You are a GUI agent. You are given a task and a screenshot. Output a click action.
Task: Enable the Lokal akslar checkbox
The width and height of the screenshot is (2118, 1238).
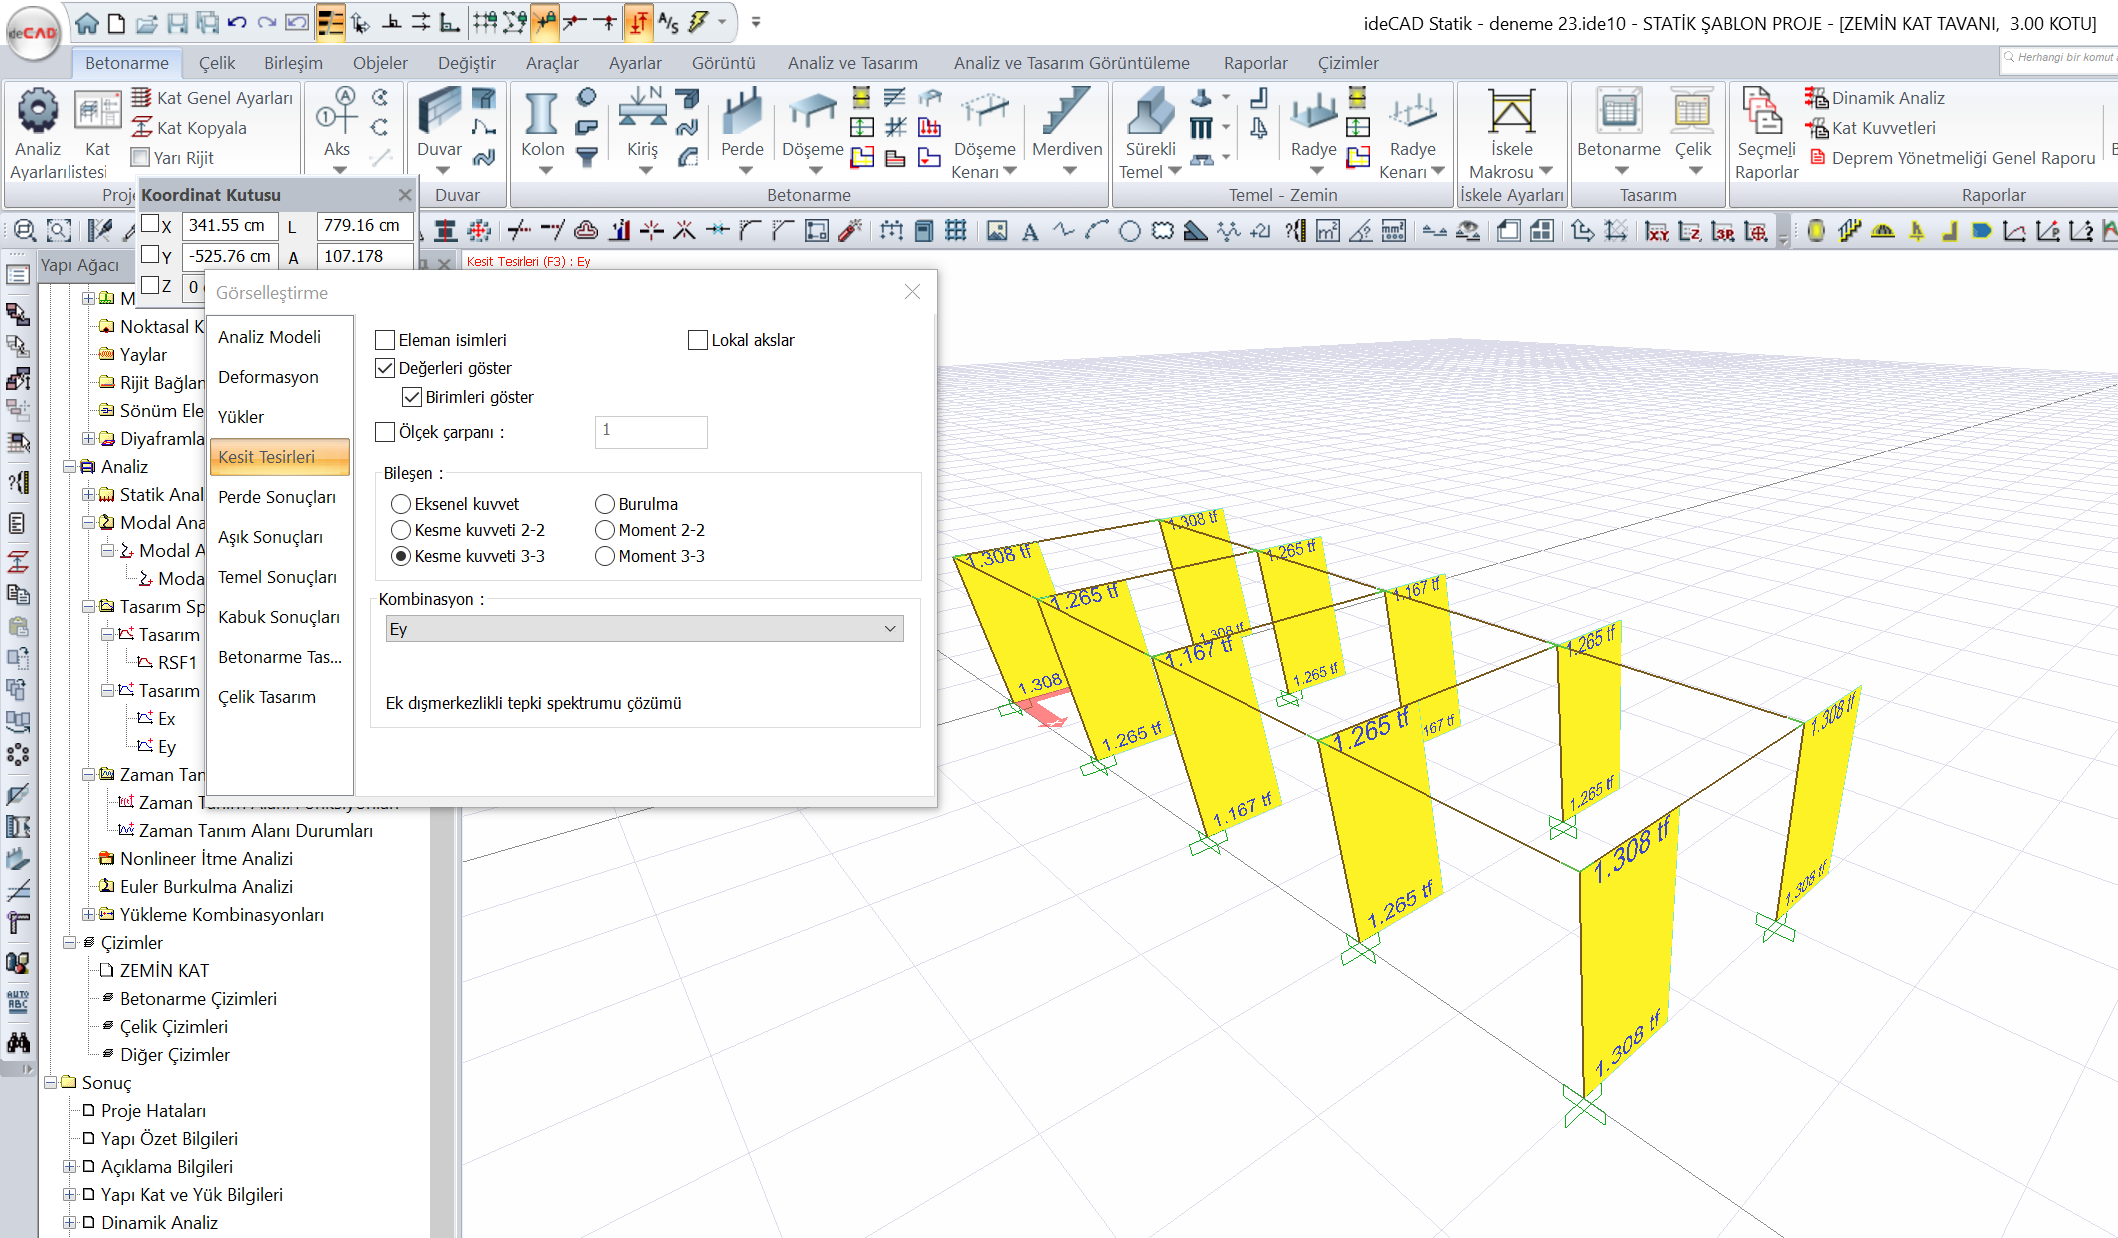698,340
